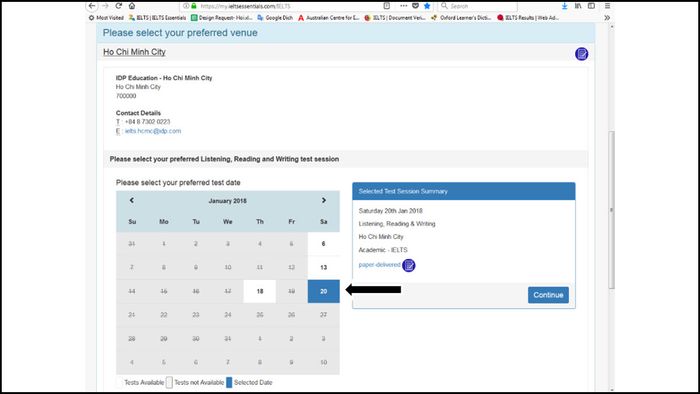Click the green padlock site security icon

point(194,6)
